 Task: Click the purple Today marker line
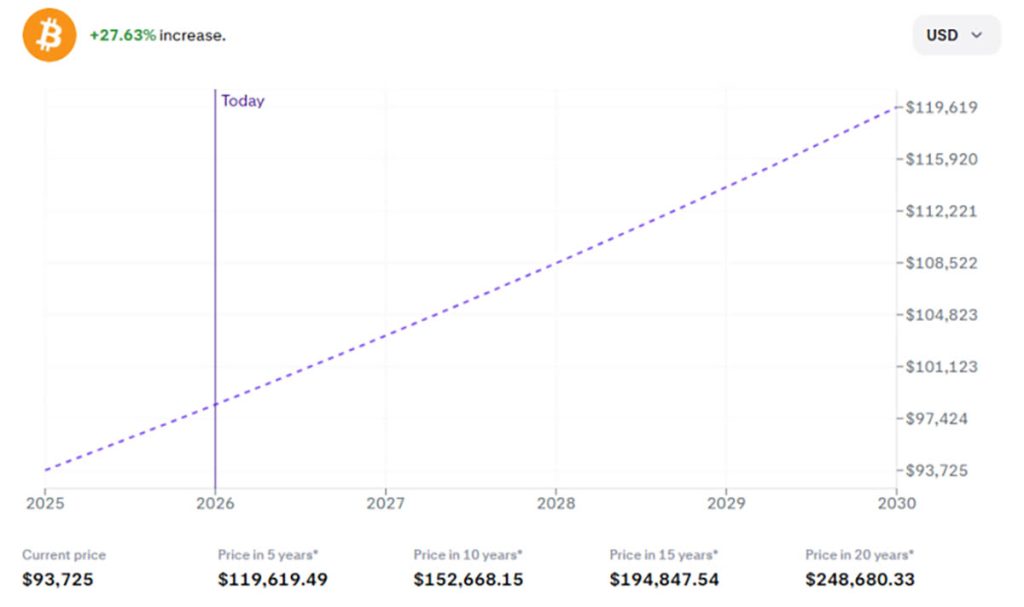pyautogui.click(x=215, y=300)
